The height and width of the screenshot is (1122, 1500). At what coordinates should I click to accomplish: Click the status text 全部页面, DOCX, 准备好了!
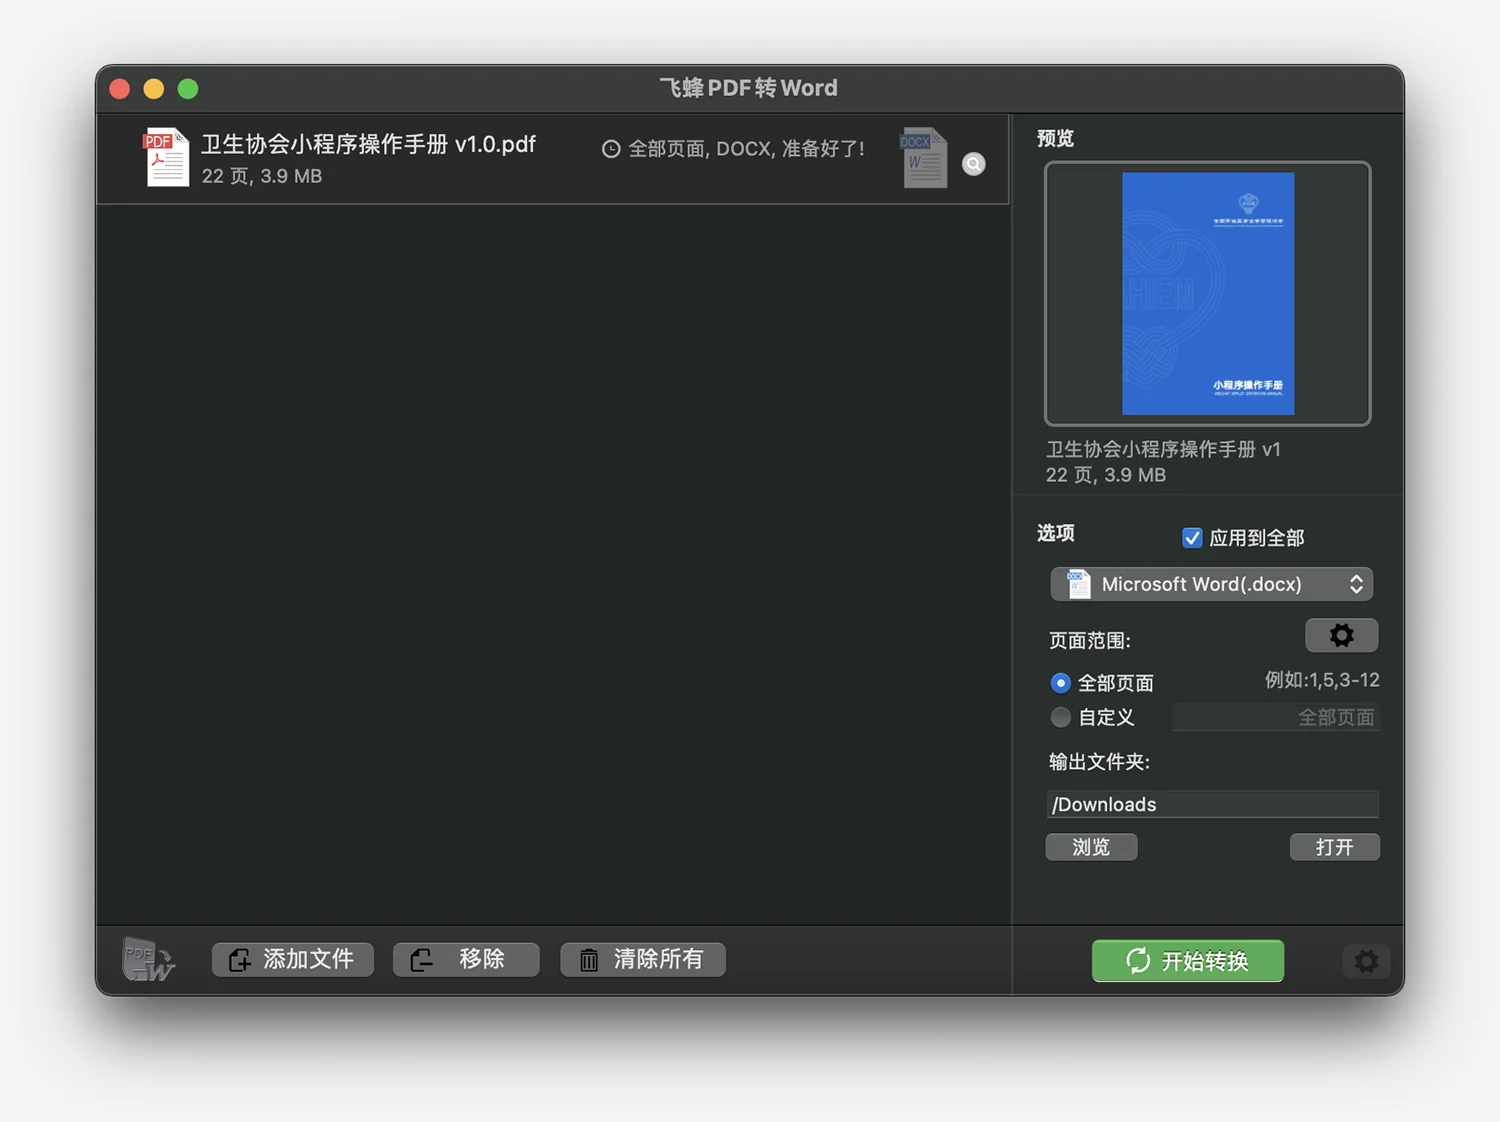pos(746,149)
